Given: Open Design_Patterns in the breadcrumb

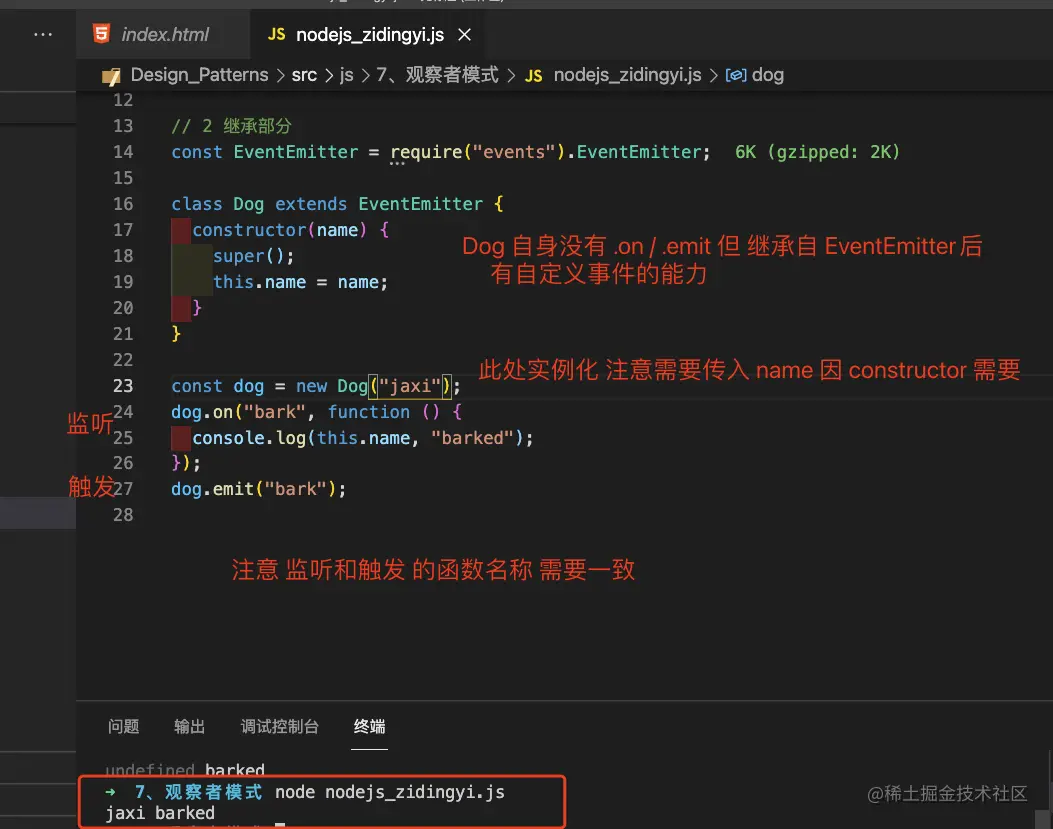Looking at the screenshot, I should tap(199, 75).
